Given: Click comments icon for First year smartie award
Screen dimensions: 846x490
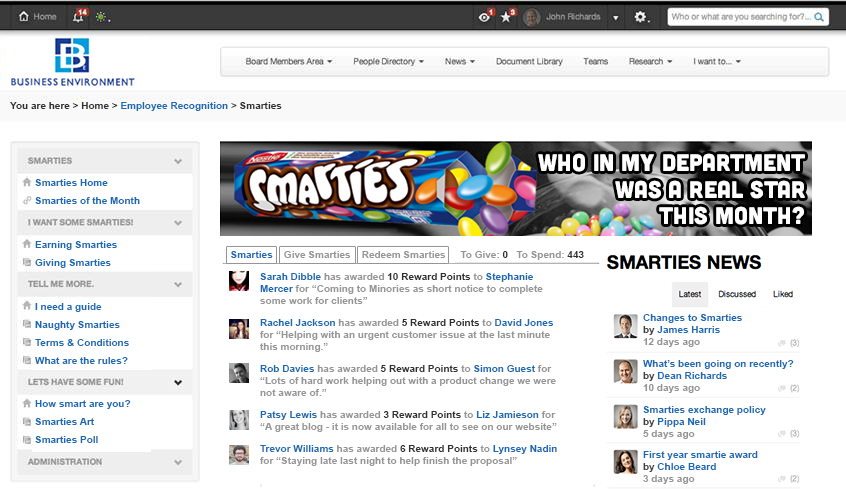Looking at the screenshot, I should (x=781, y=479).
